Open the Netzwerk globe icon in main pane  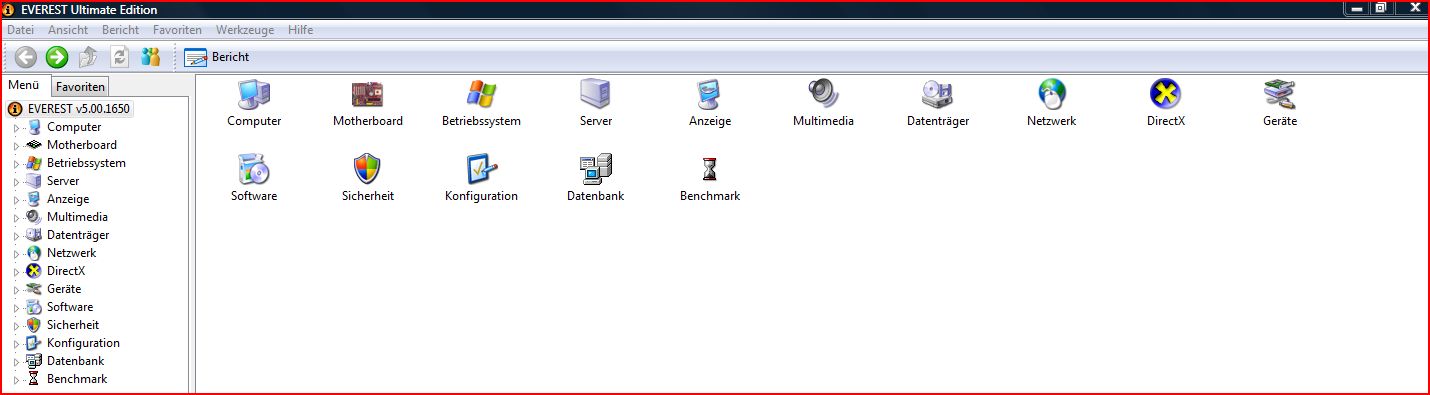[1052, 94]
